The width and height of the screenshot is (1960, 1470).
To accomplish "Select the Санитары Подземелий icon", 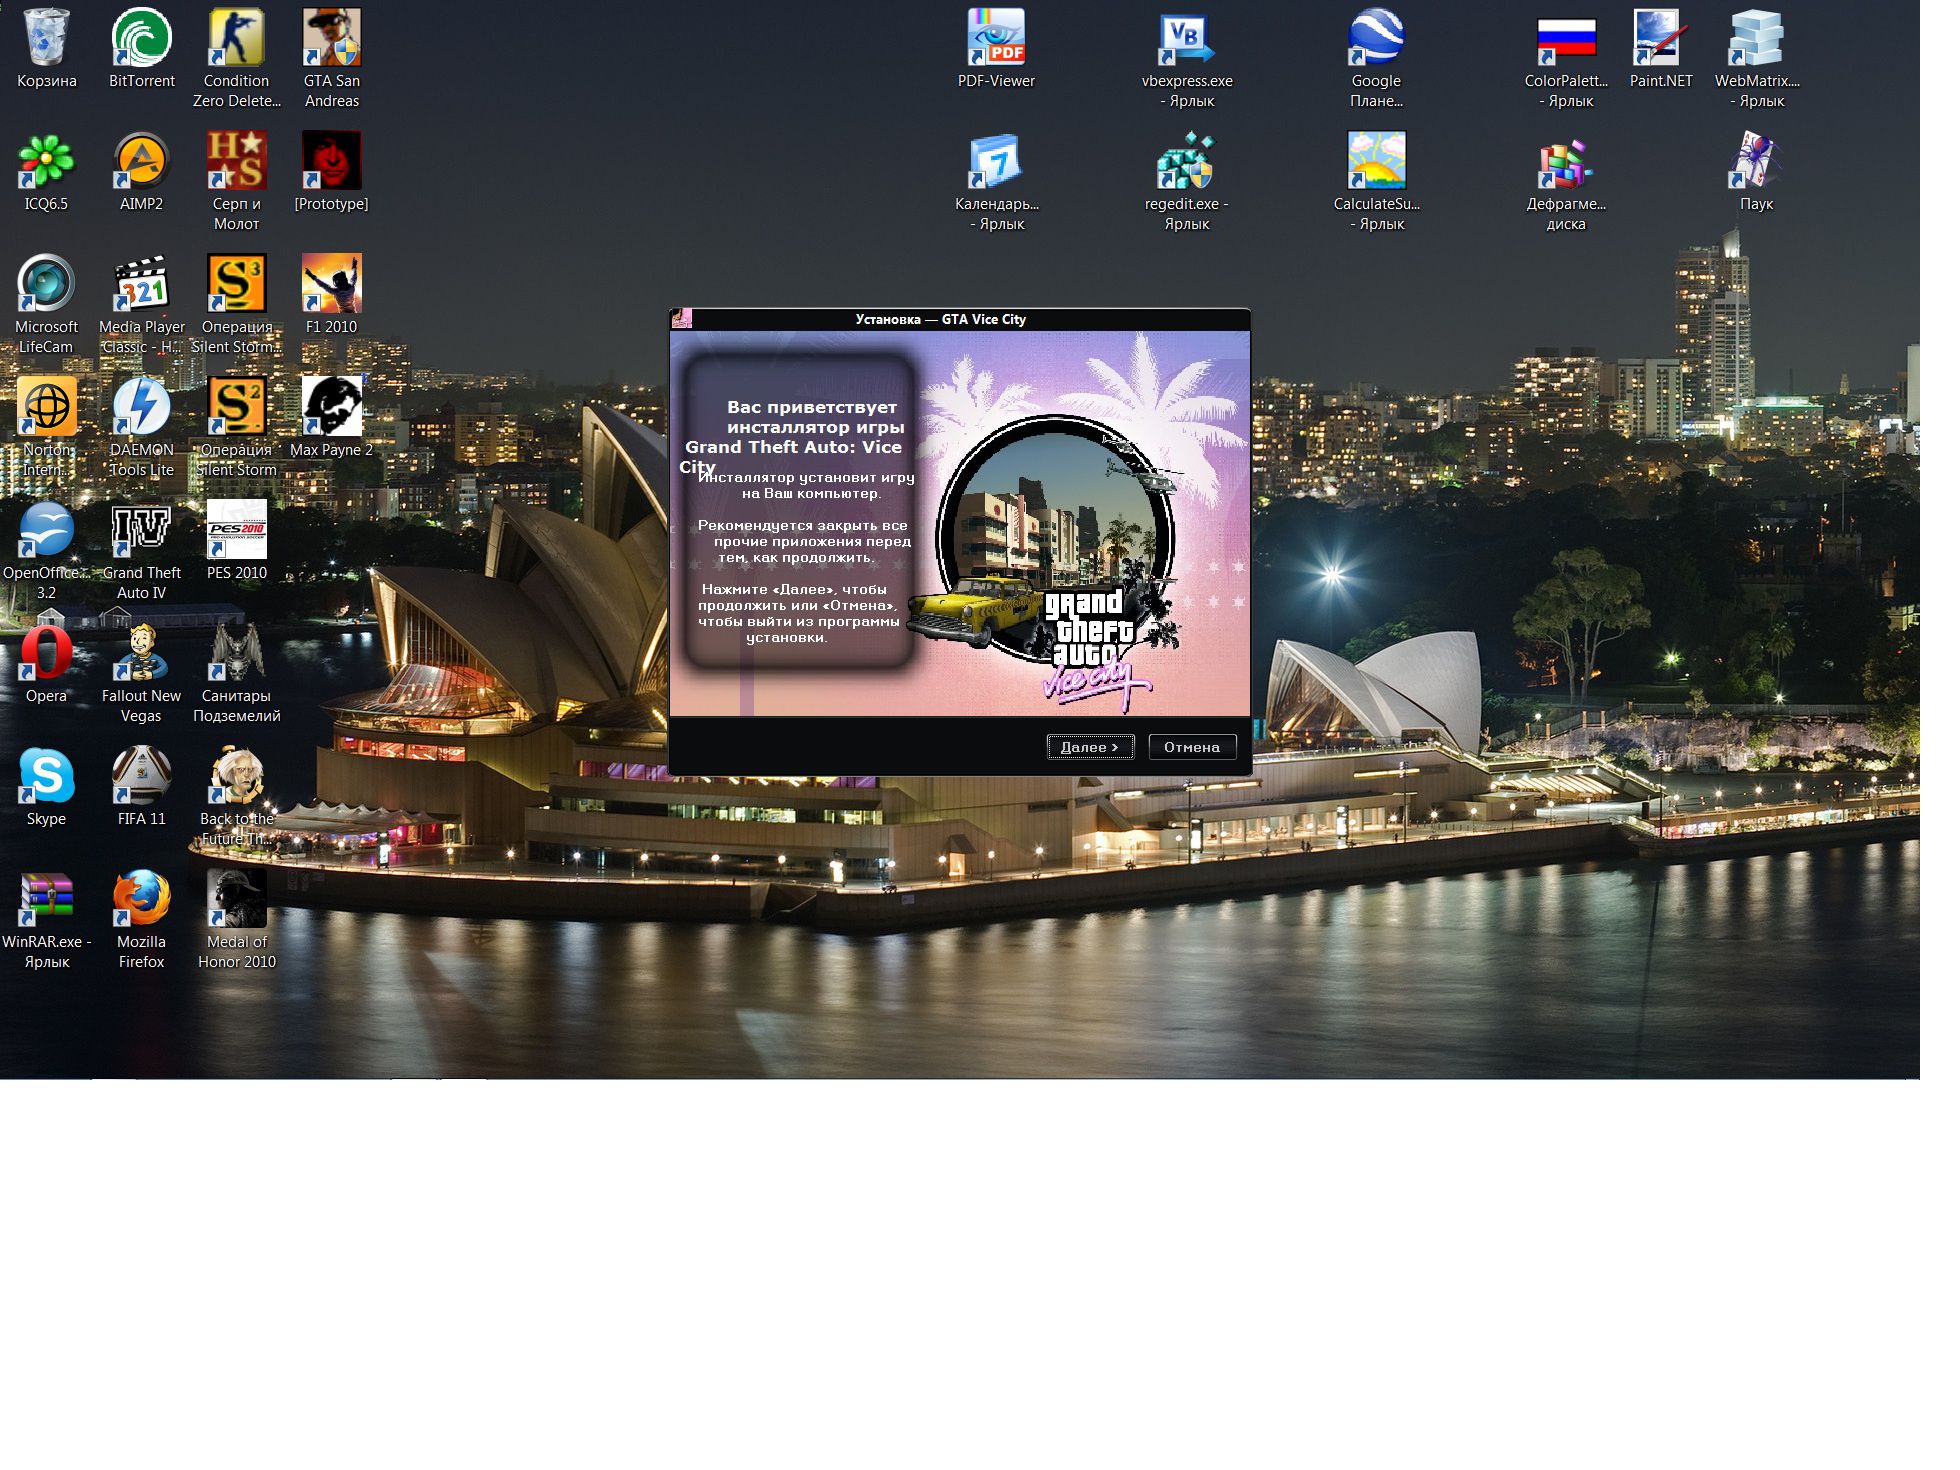I will 236,653.
